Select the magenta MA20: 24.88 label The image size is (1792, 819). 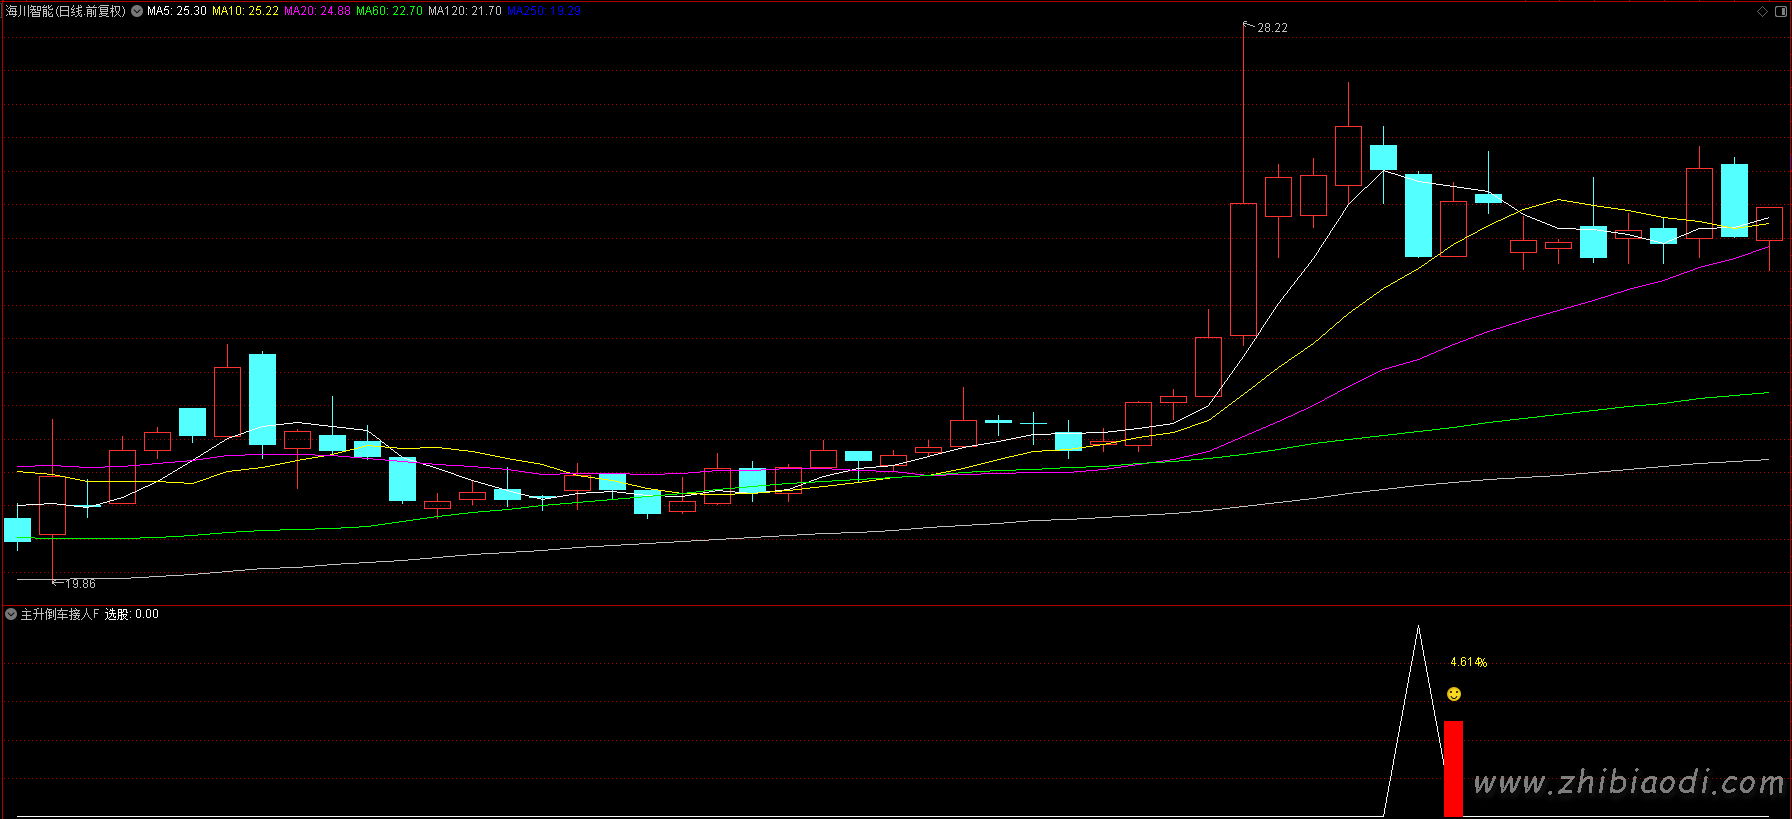[317, 11]
